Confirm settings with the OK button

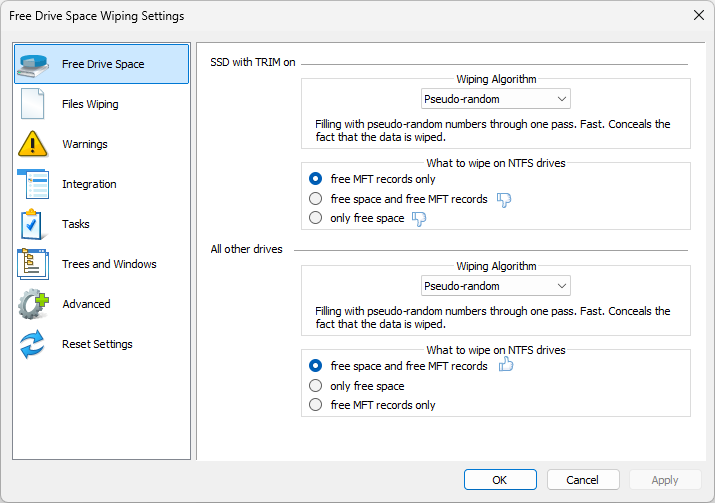pos(500,480)
